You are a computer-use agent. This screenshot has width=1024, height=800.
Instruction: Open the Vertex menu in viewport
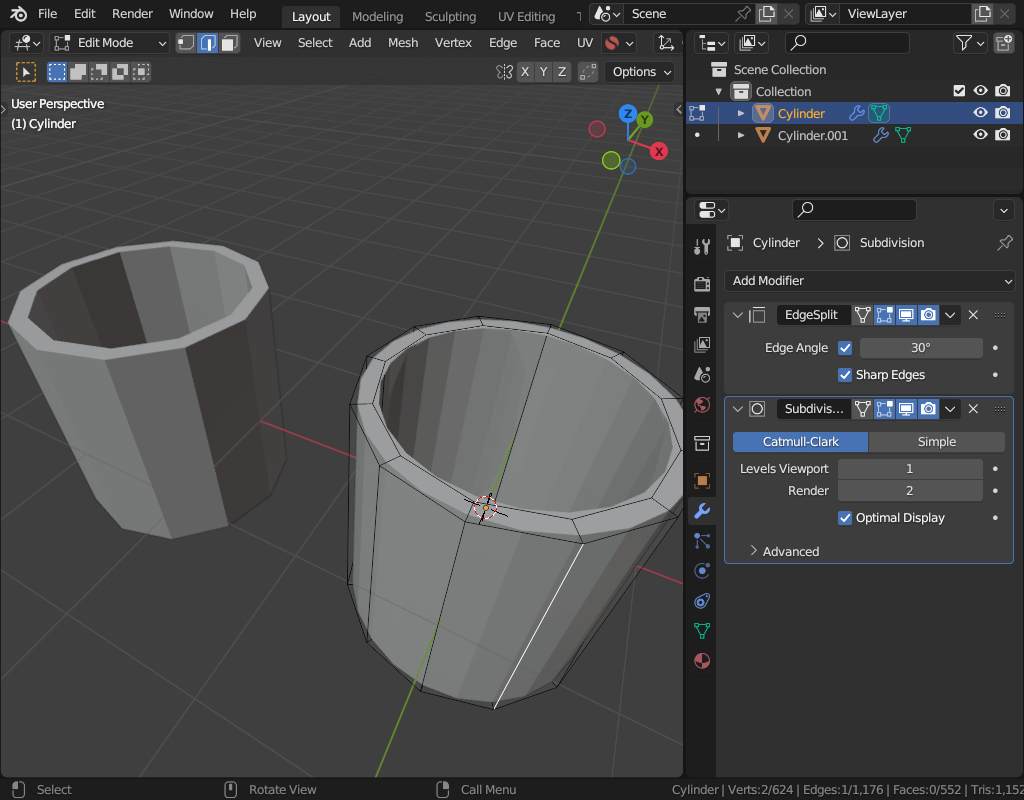[x=453, y=43]
